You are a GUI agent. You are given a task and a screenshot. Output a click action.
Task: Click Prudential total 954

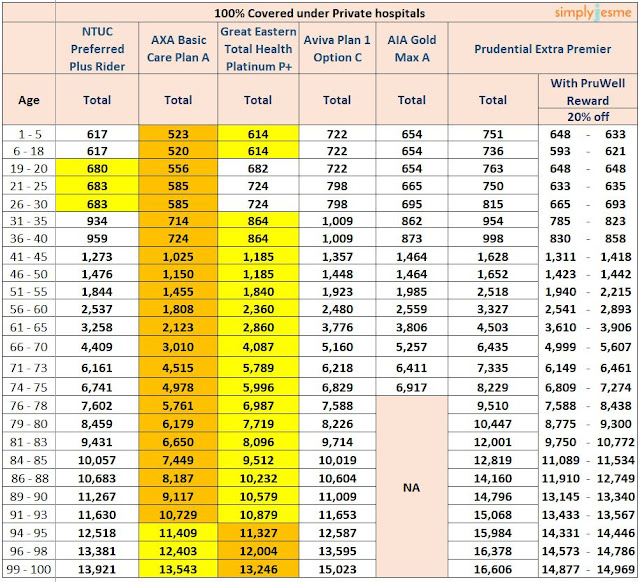pyautogui.click(x=493, y=221)
